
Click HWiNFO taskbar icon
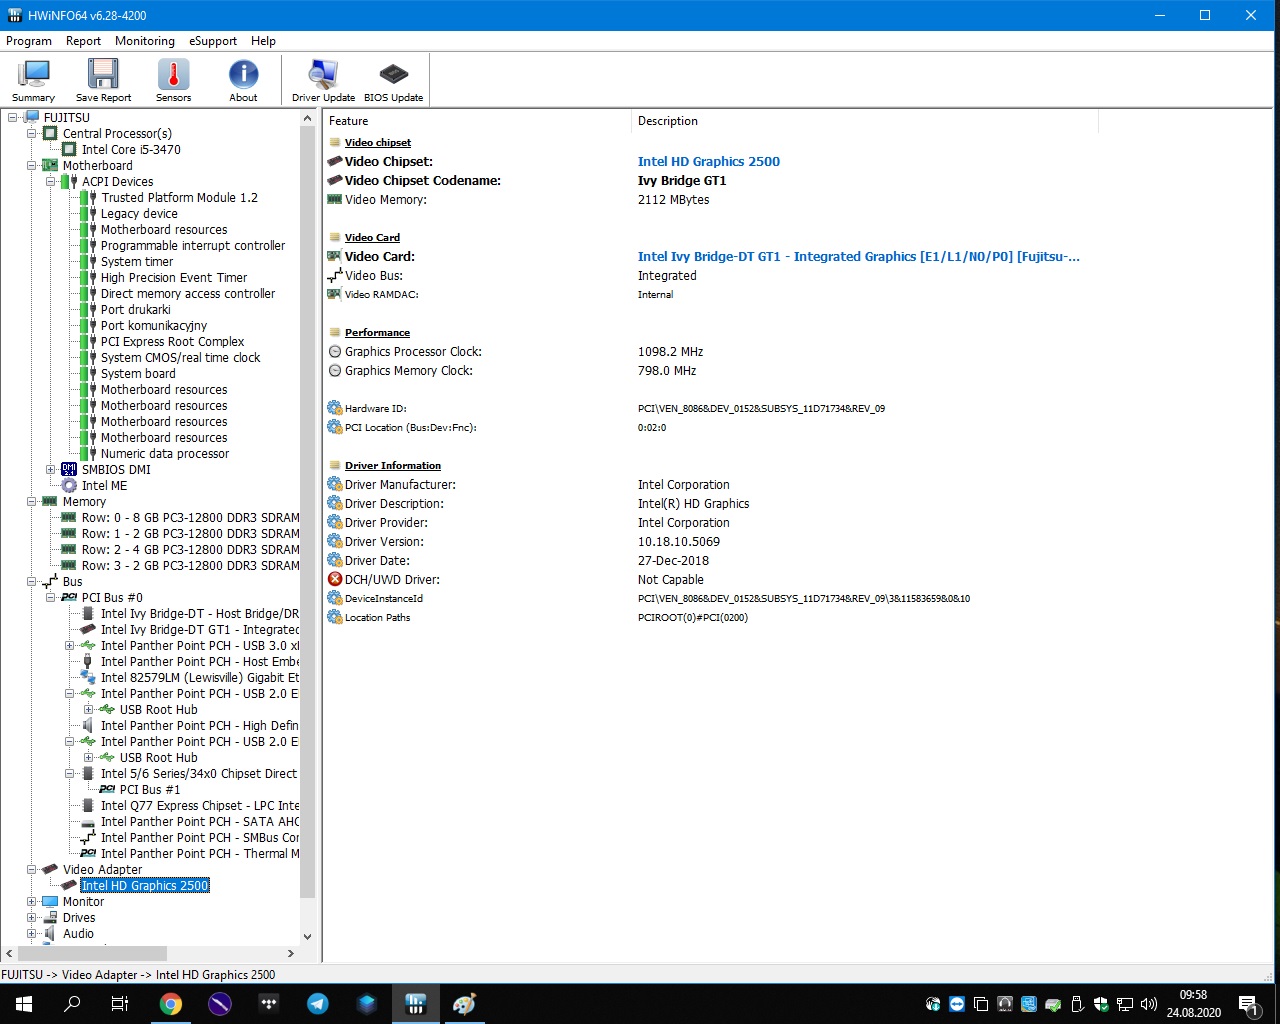(416, 1004)
